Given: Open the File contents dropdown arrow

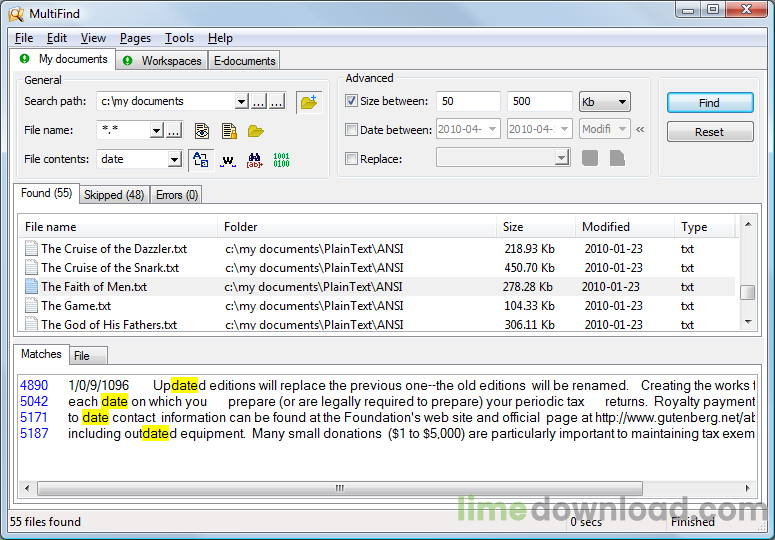Looking at the screenshot, I should click(174, 160).
